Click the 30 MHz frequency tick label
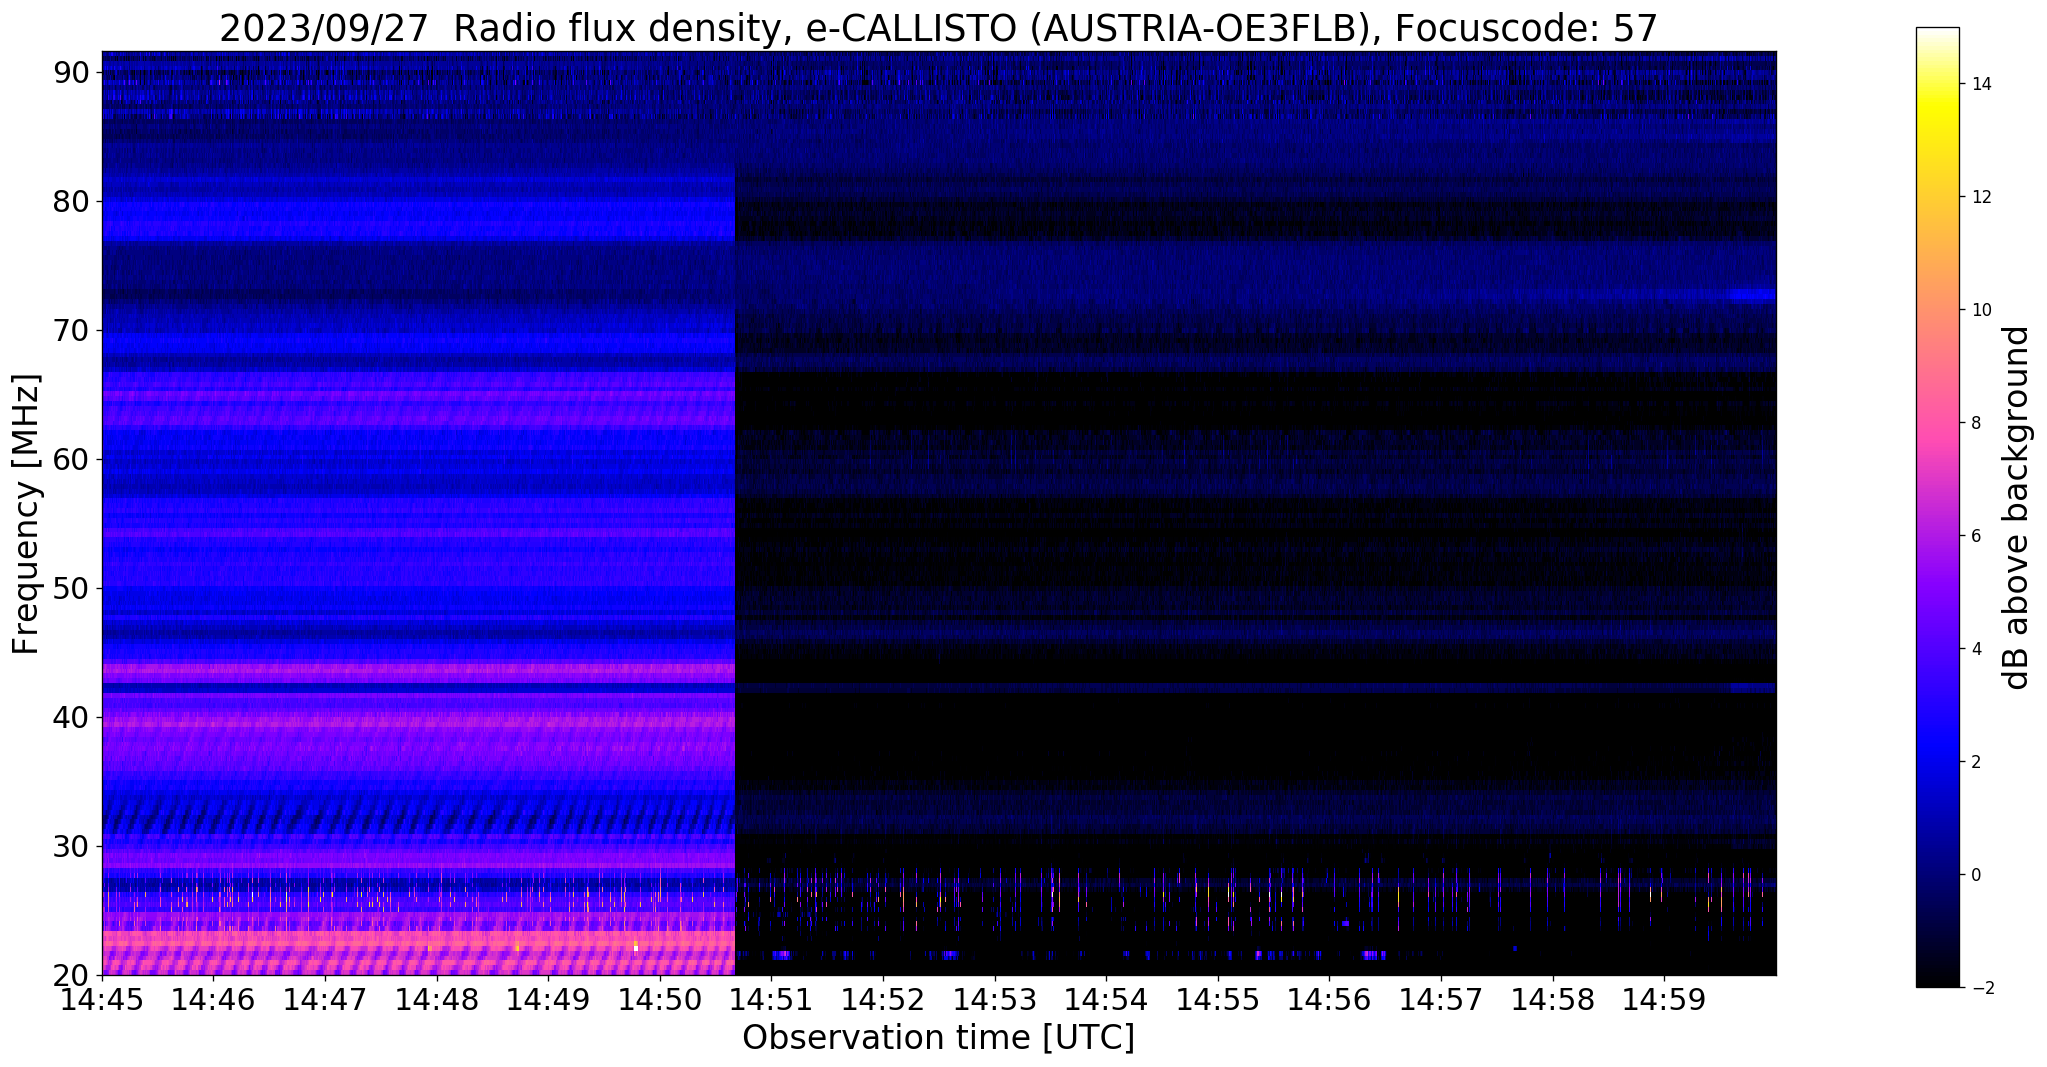The width and height of the screenshot is (2047, 1067). (71, 846)
